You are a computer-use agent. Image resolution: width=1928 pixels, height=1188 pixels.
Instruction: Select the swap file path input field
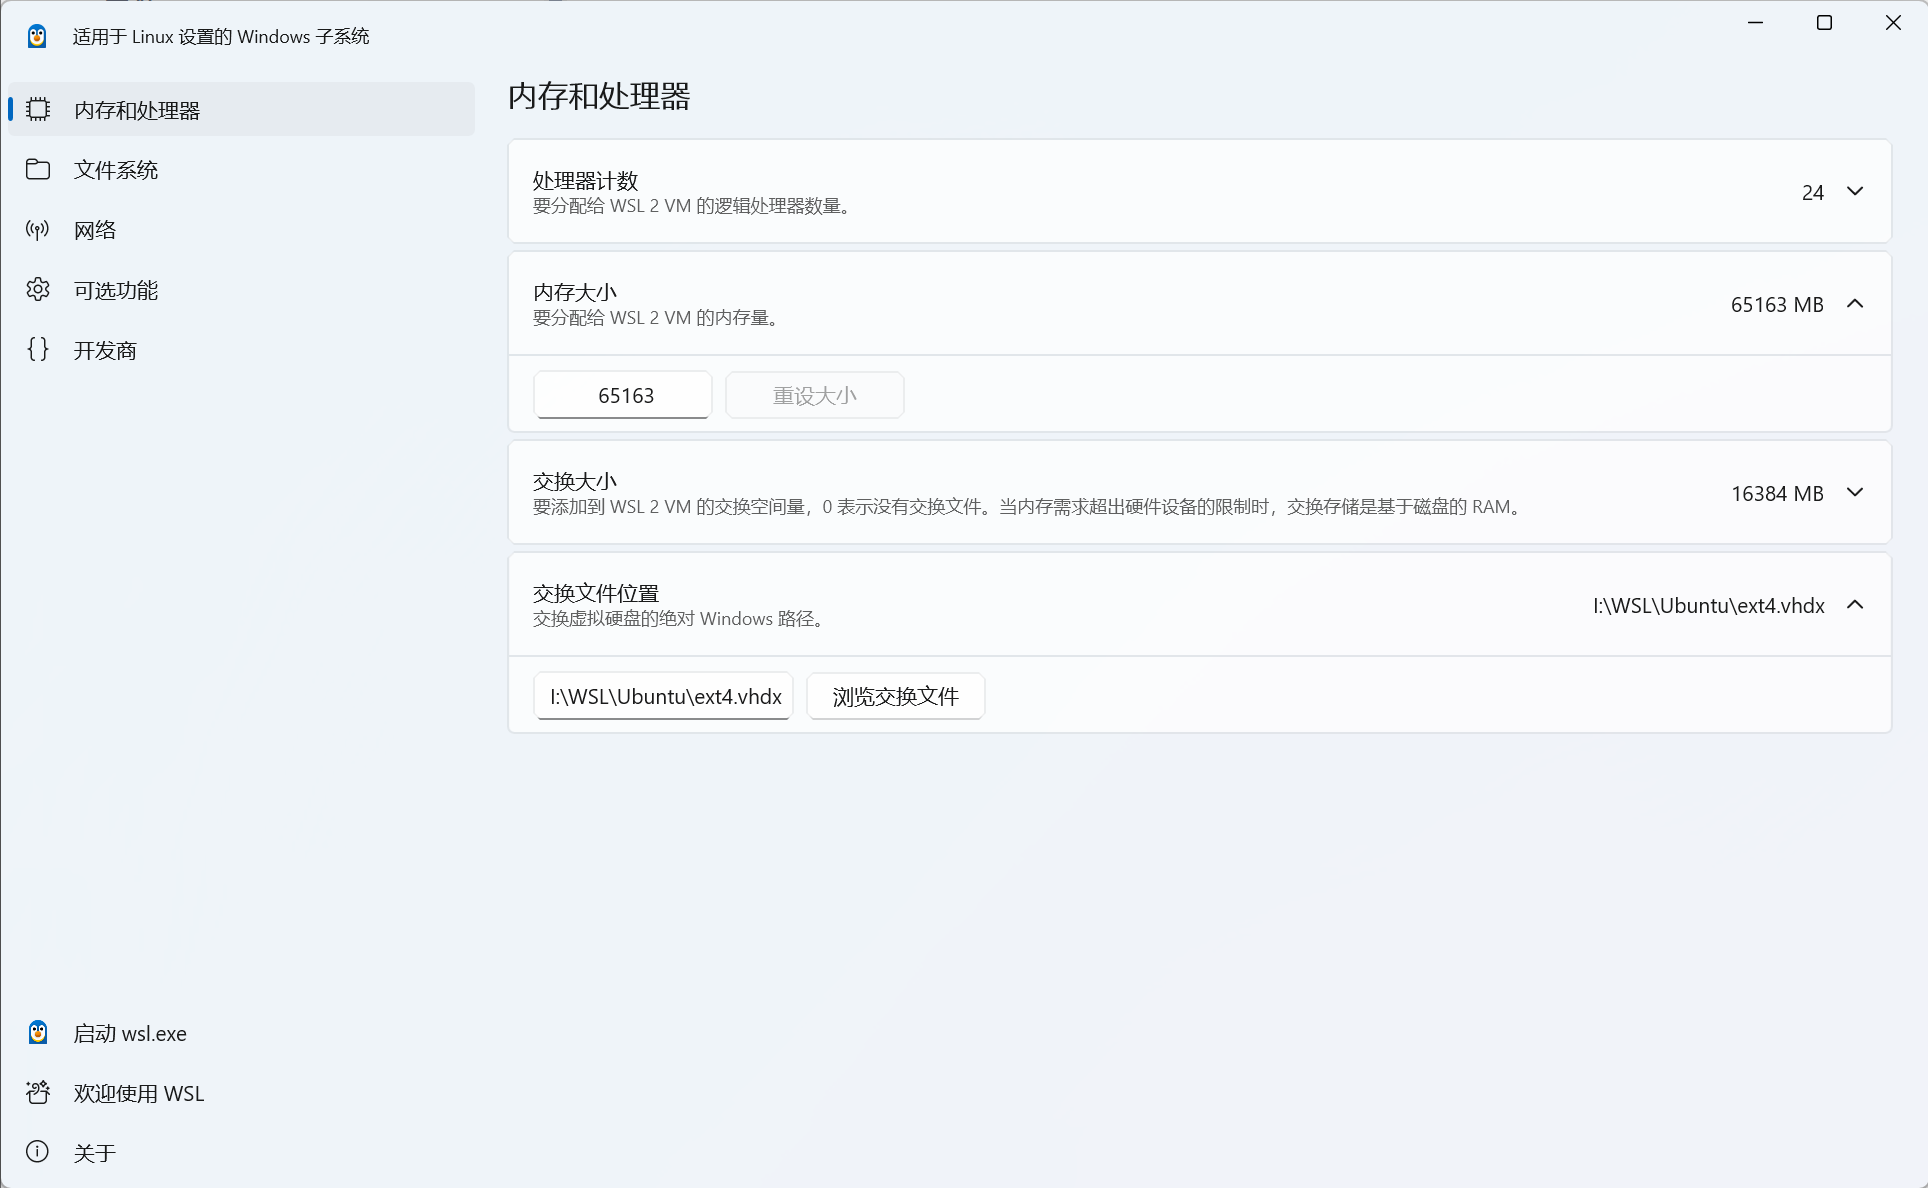(663, 696)
